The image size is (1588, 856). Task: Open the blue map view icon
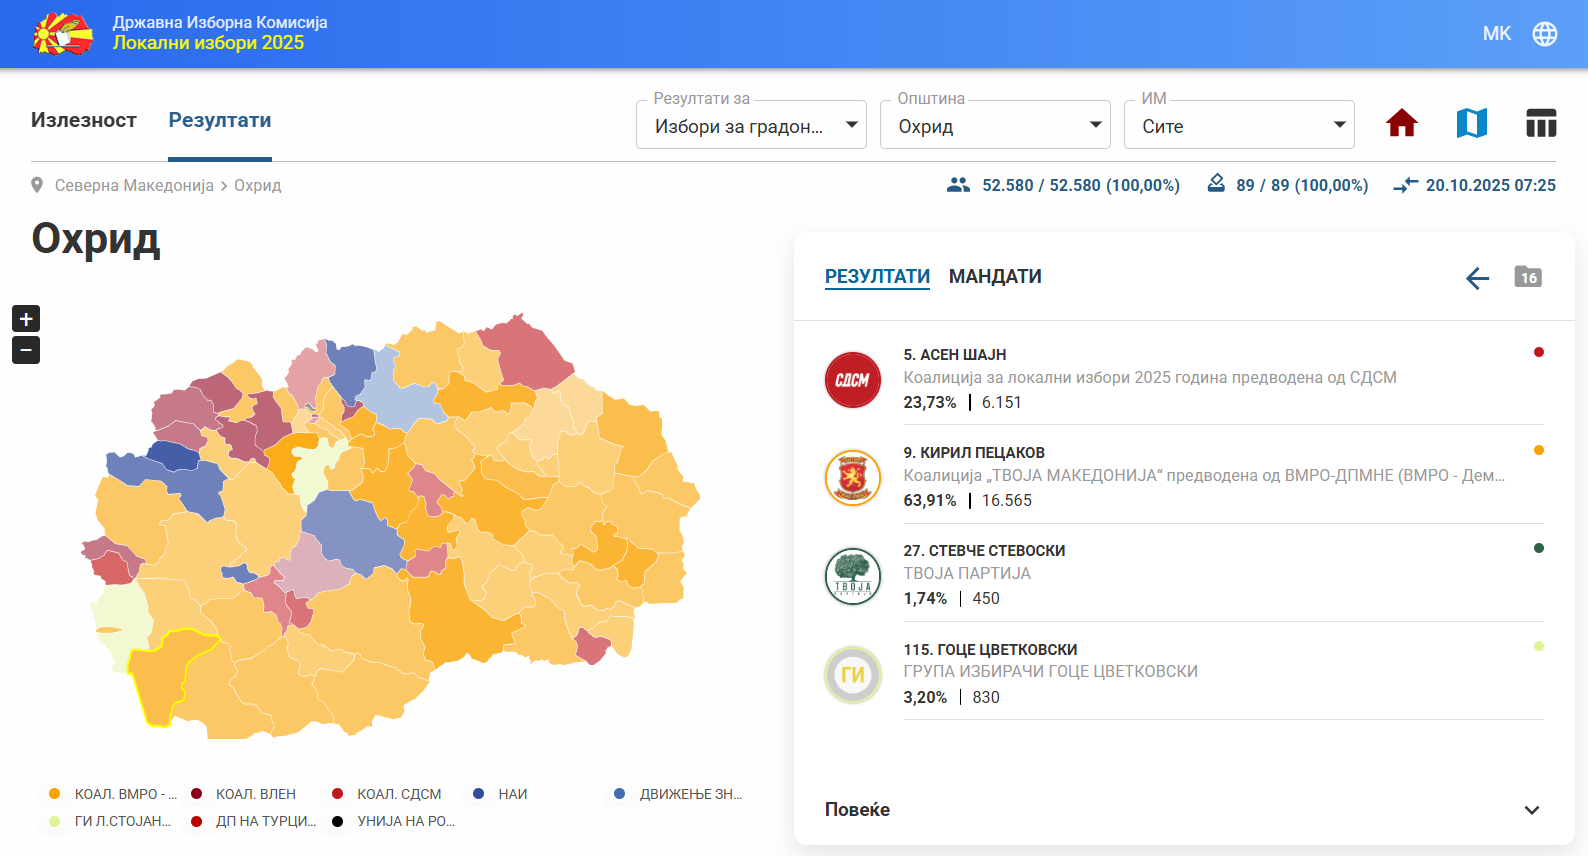[x=1471, y=123]
